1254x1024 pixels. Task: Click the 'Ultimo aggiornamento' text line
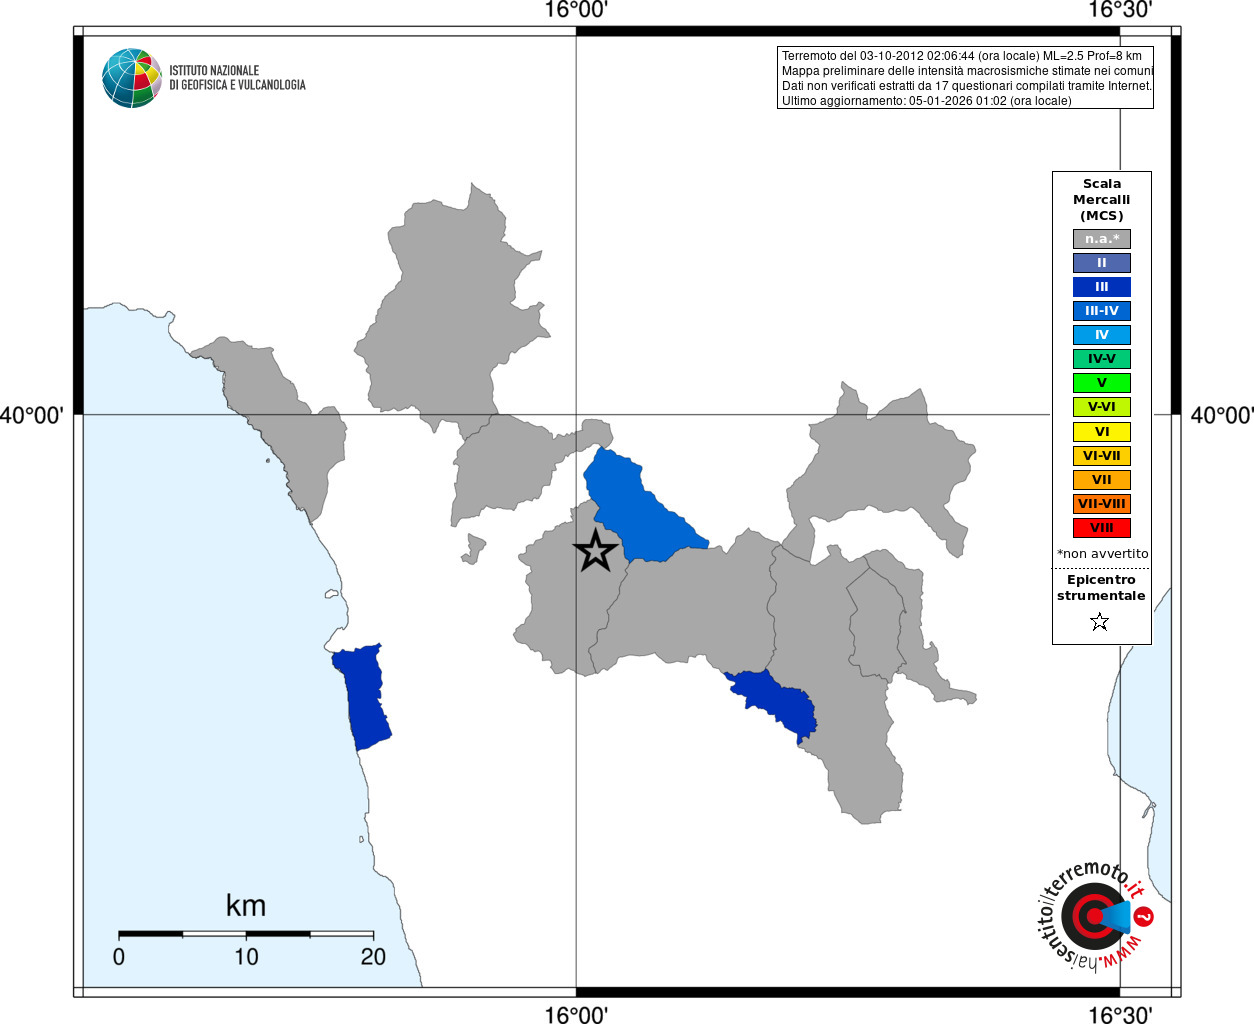[927, 101]
